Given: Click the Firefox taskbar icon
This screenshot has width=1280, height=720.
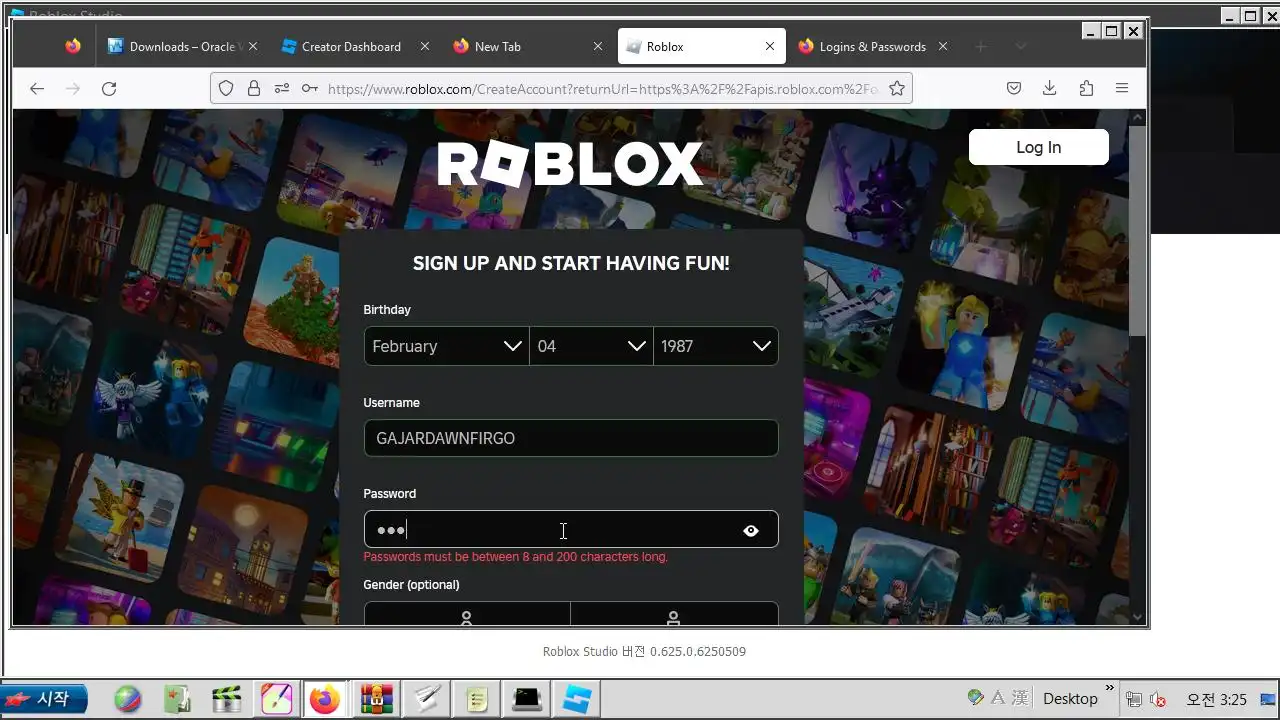Looking at the screenshot, I should point(325,699).
